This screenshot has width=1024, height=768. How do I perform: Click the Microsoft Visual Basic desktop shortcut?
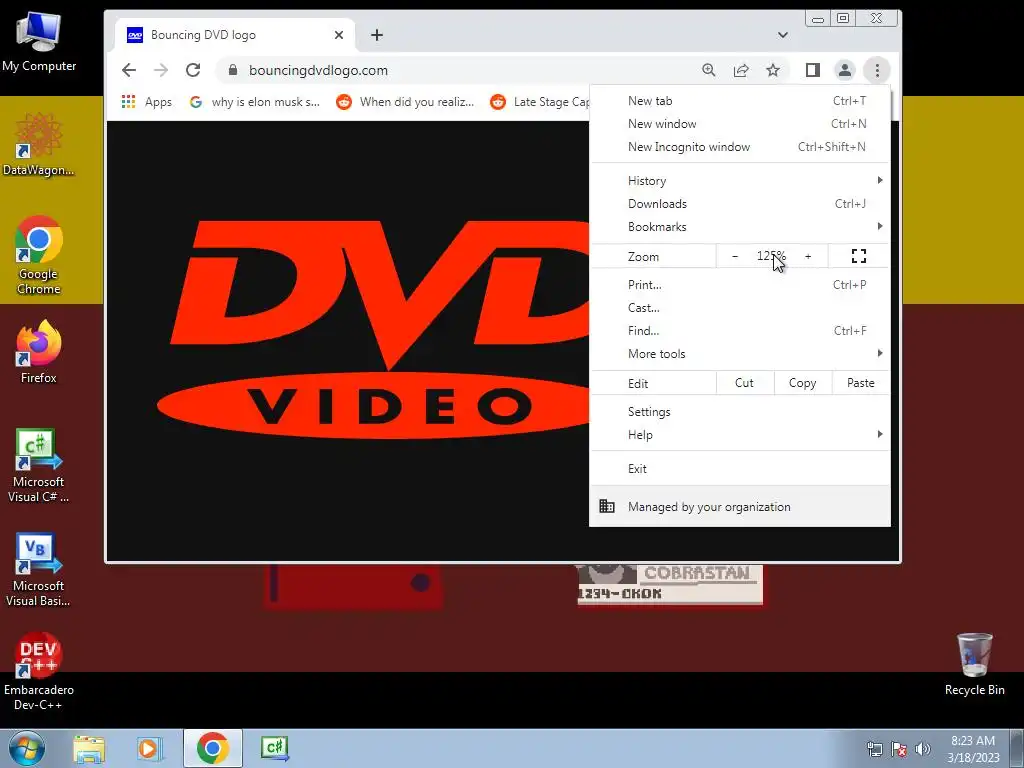[39, 569]
